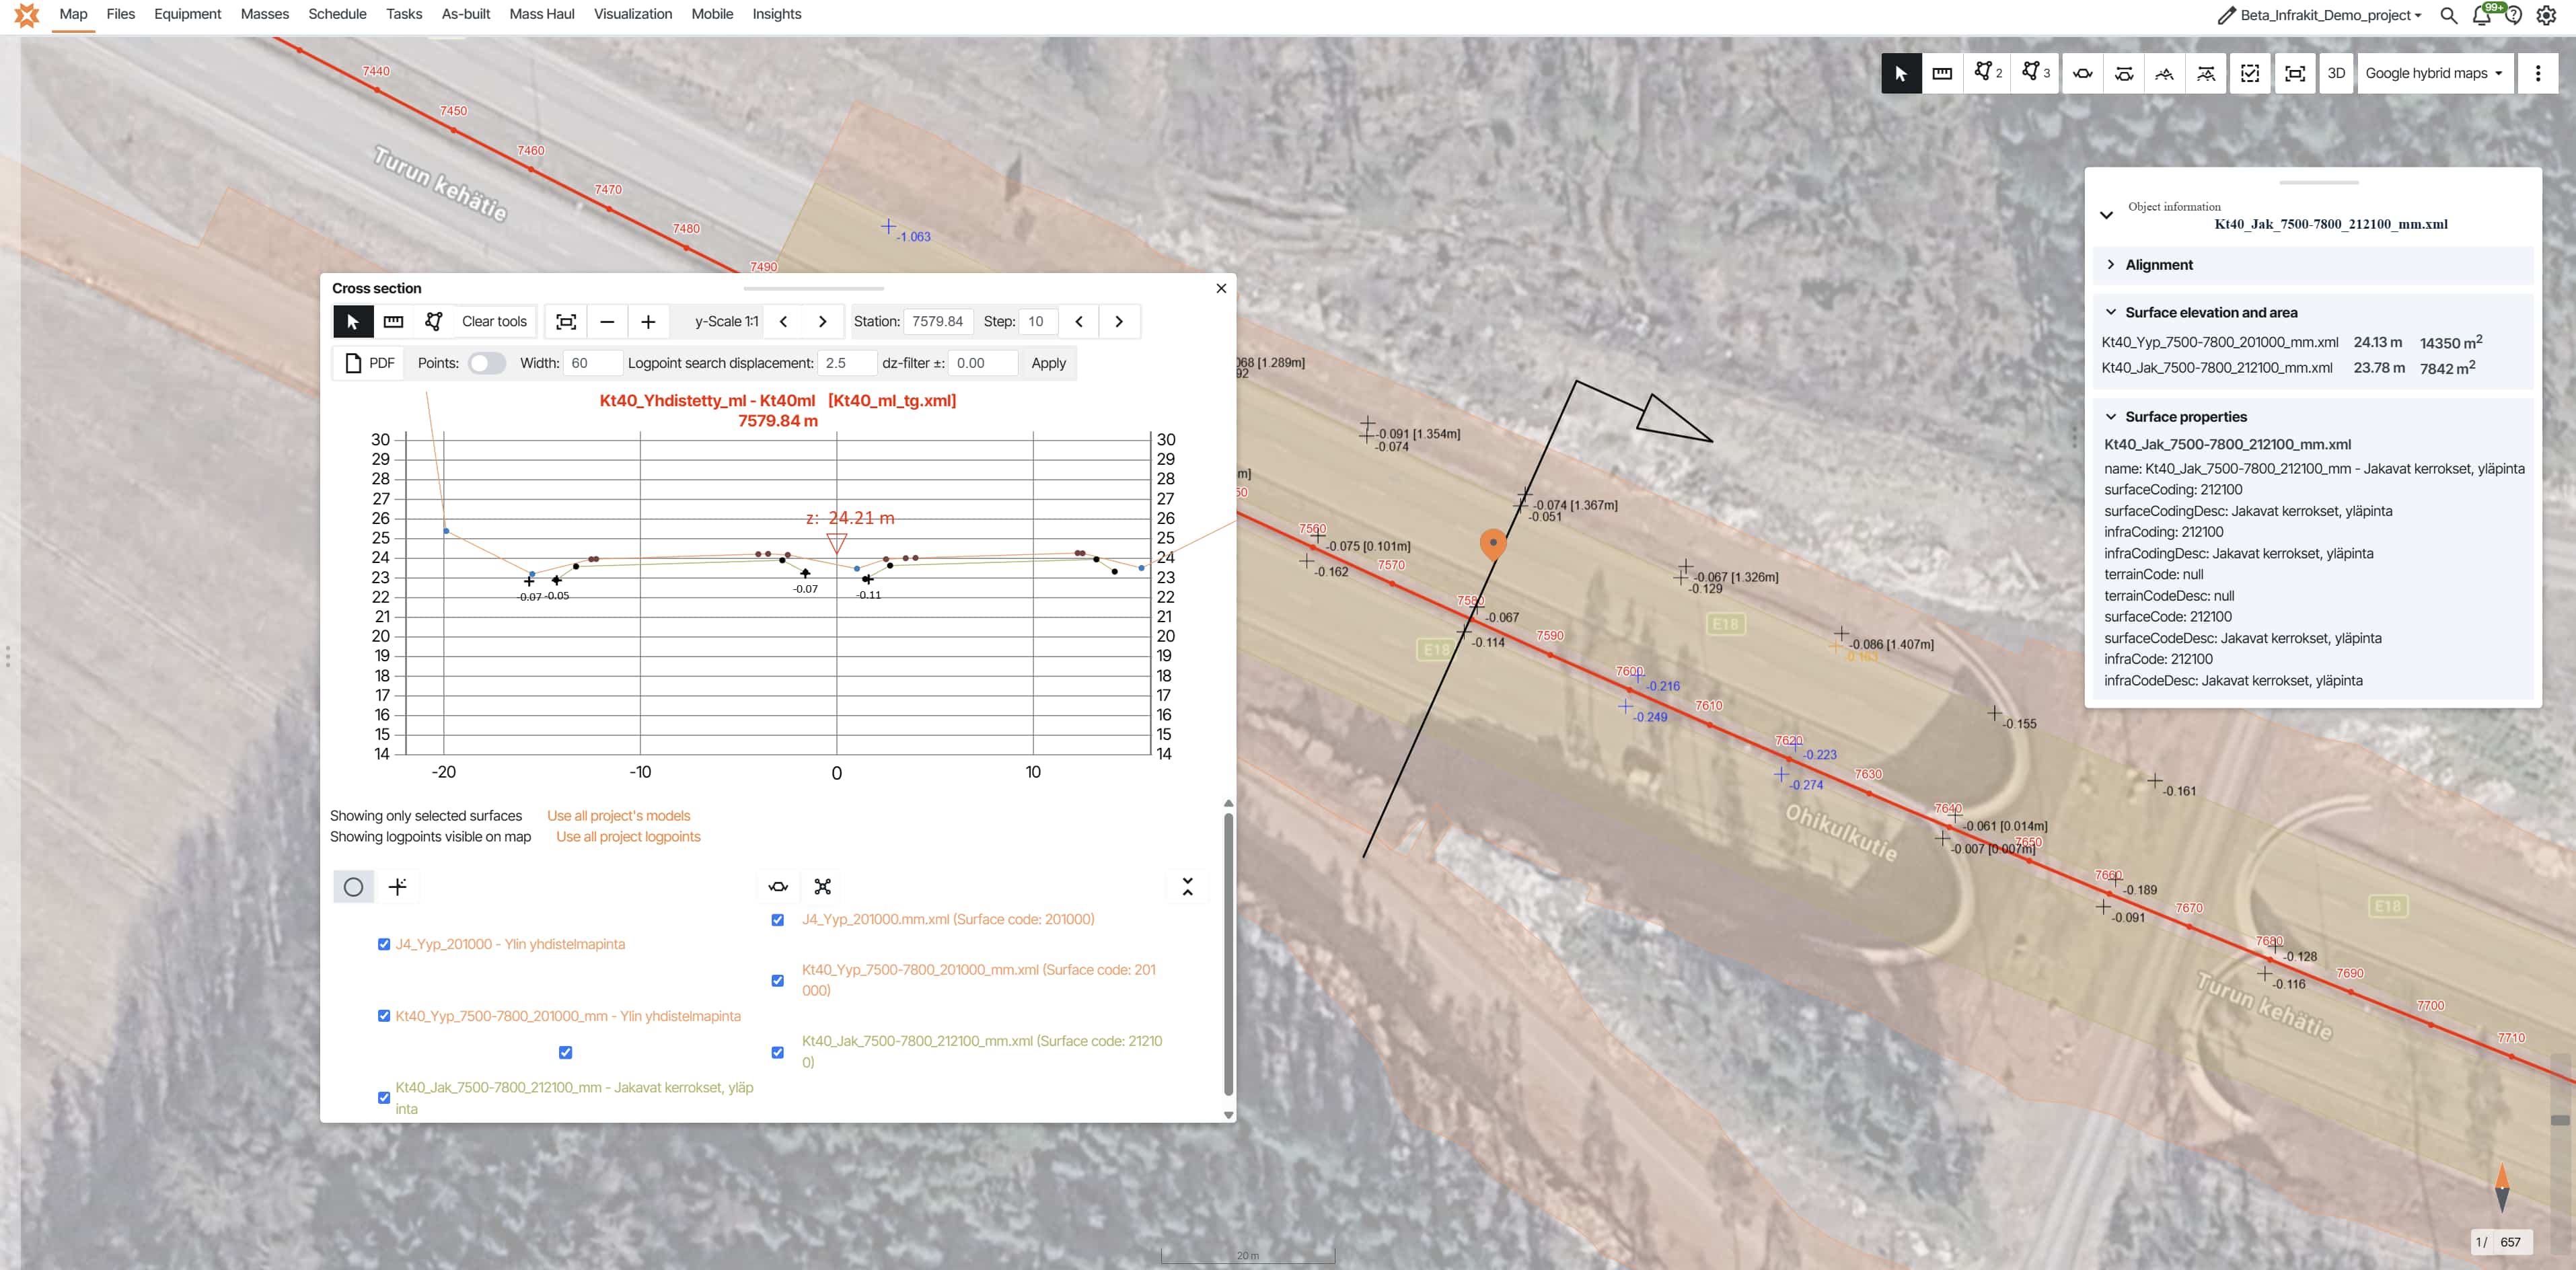This screenshot has width=2576, height=1270.
Task: Click the layered surface icon in map toolbar
Action: click(2205, 73)
